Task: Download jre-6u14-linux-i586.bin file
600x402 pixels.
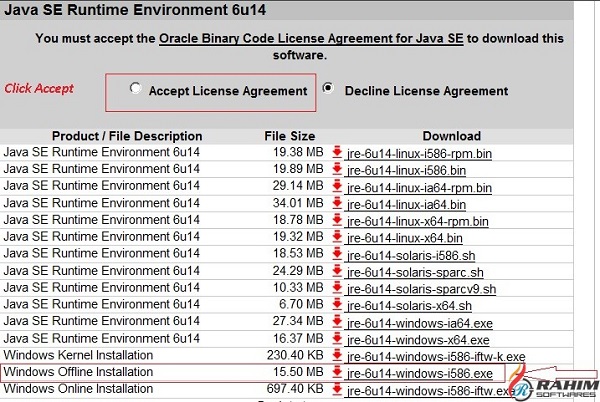Action: pyautogui.click(x=406, y=171)
